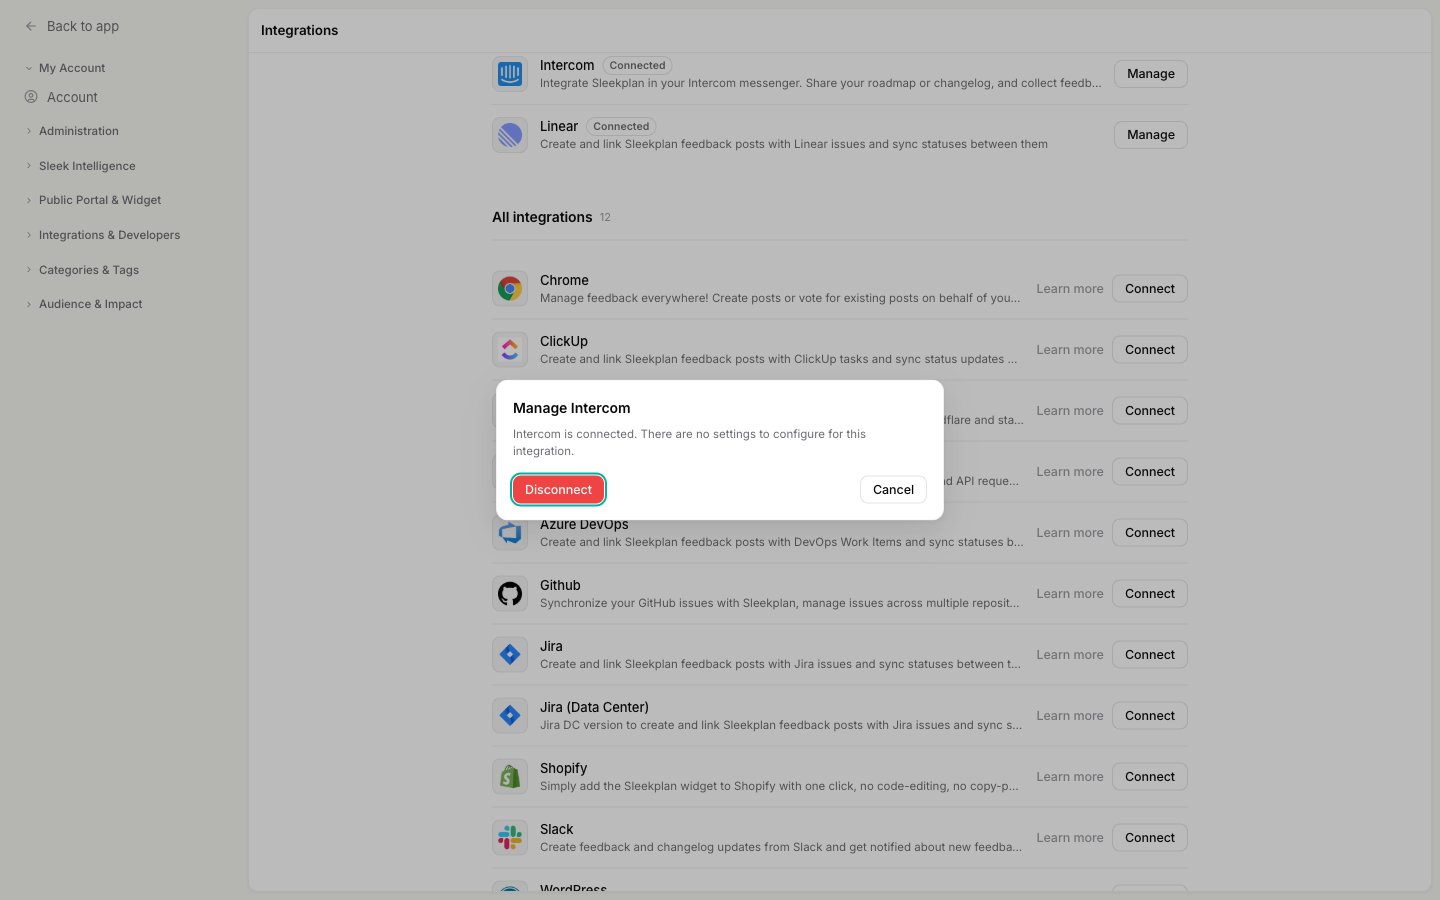Viewport: 1440px width, 900px height.
Task: Connect the Jira integration
Action: tap(1150, 655)
